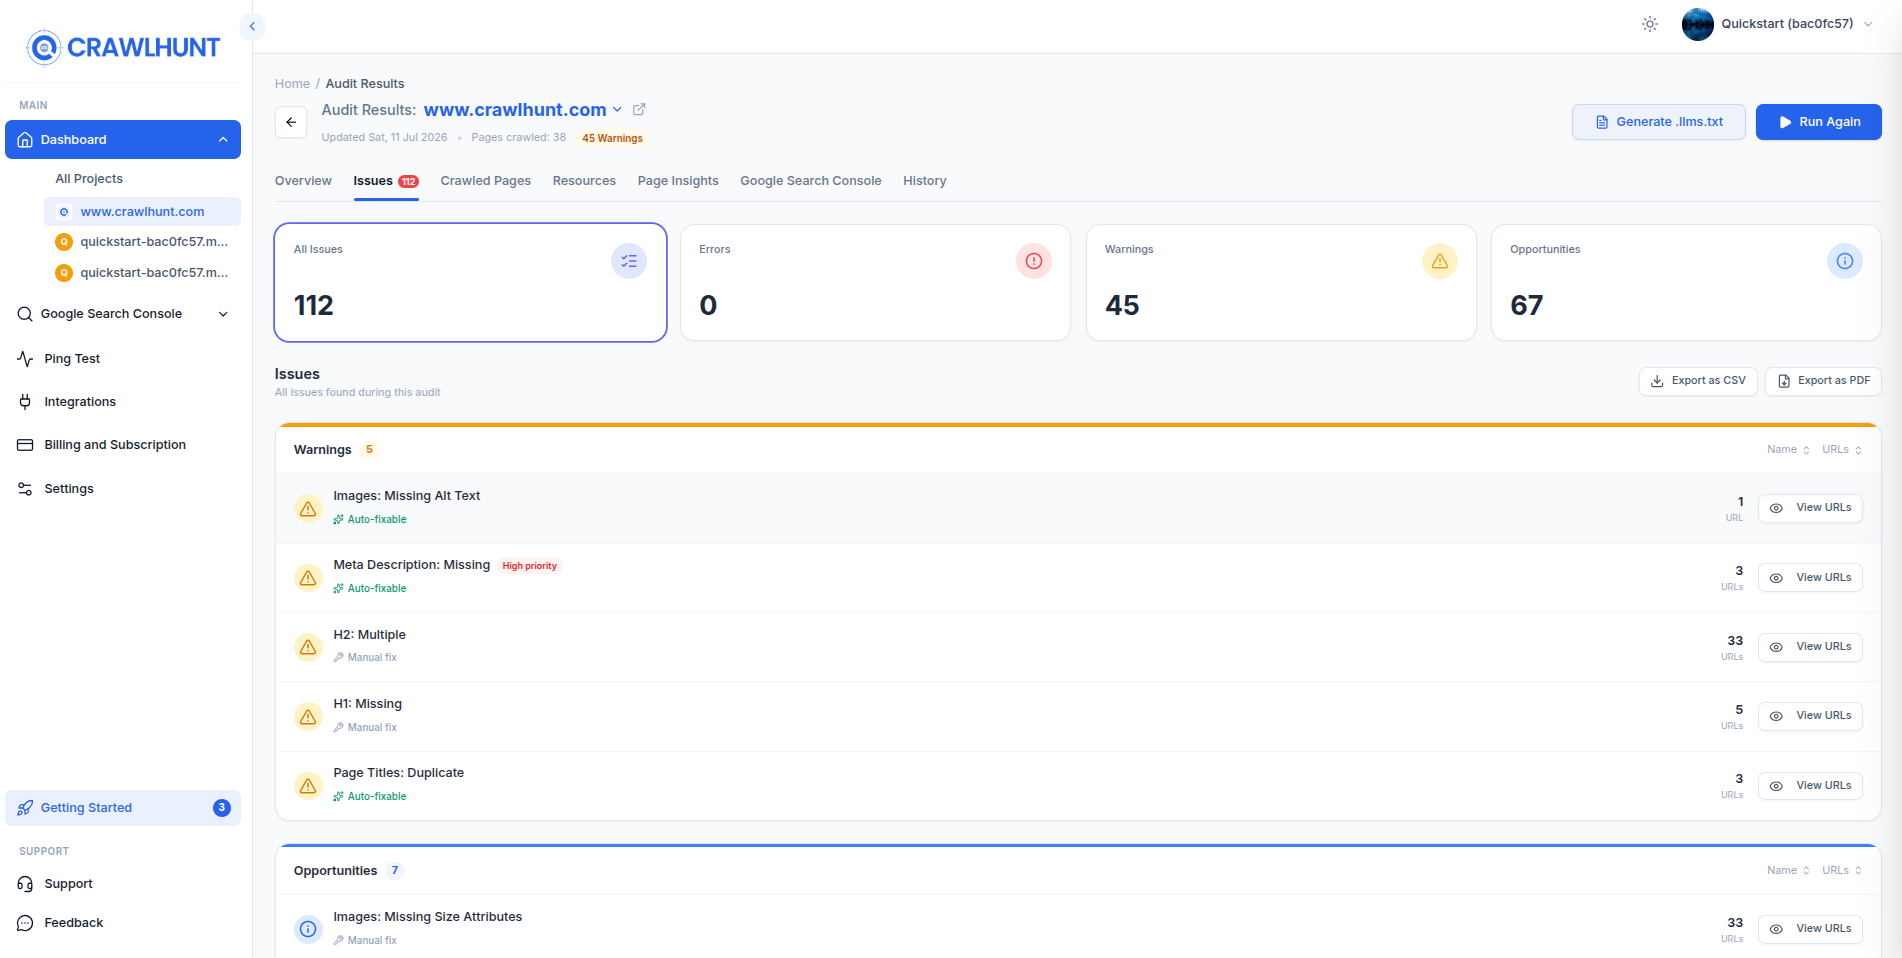Sort Opportunities table by URLs
1902x958 pixels.
click(1842, 871)
